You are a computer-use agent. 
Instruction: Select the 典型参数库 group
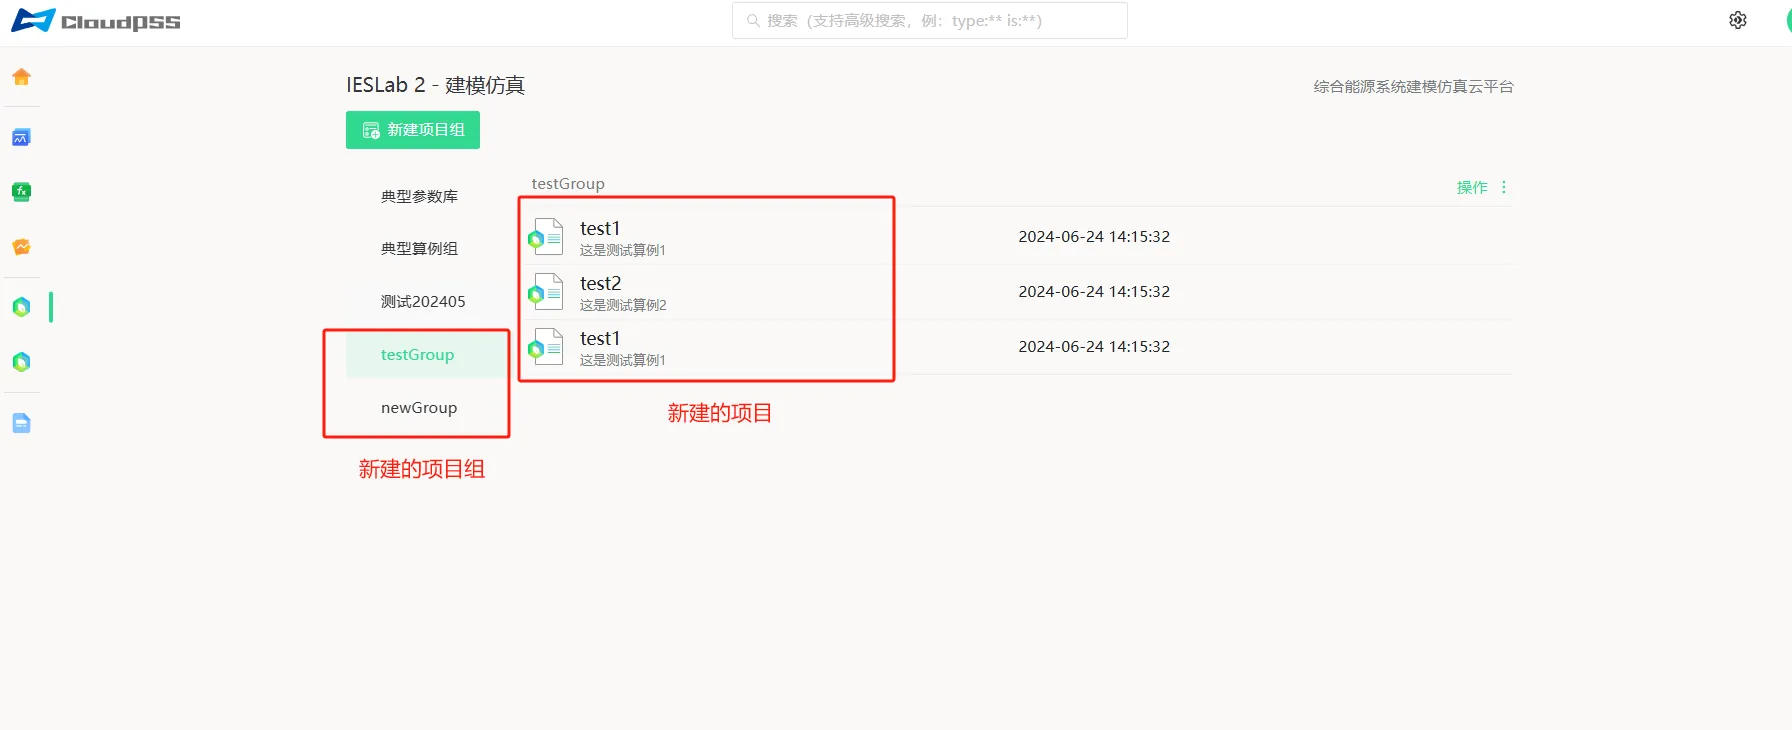pyautogui.click(x=419, y=196)
